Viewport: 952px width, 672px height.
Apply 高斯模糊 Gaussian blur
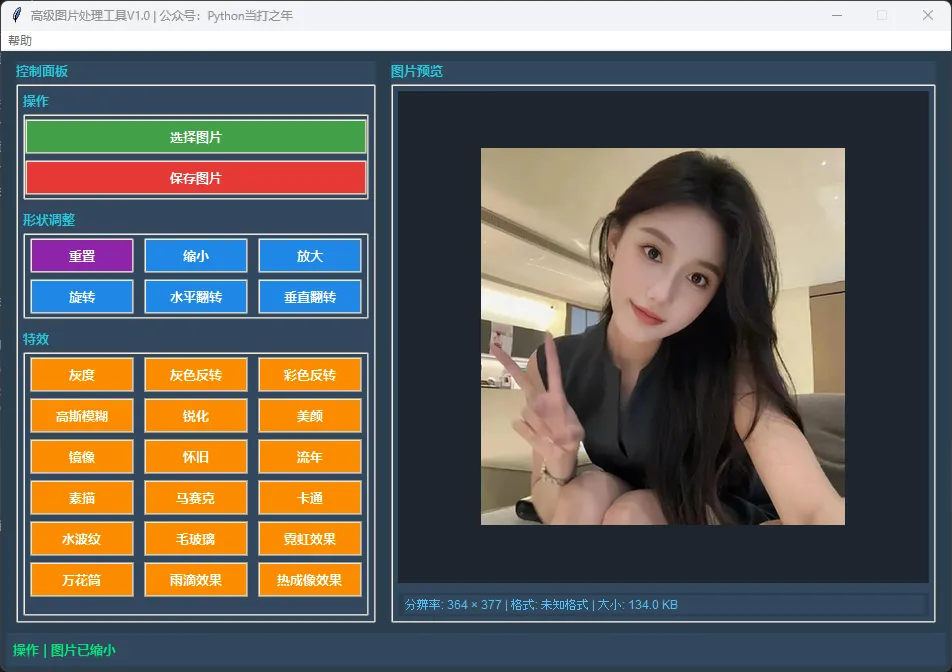[81, 415]
